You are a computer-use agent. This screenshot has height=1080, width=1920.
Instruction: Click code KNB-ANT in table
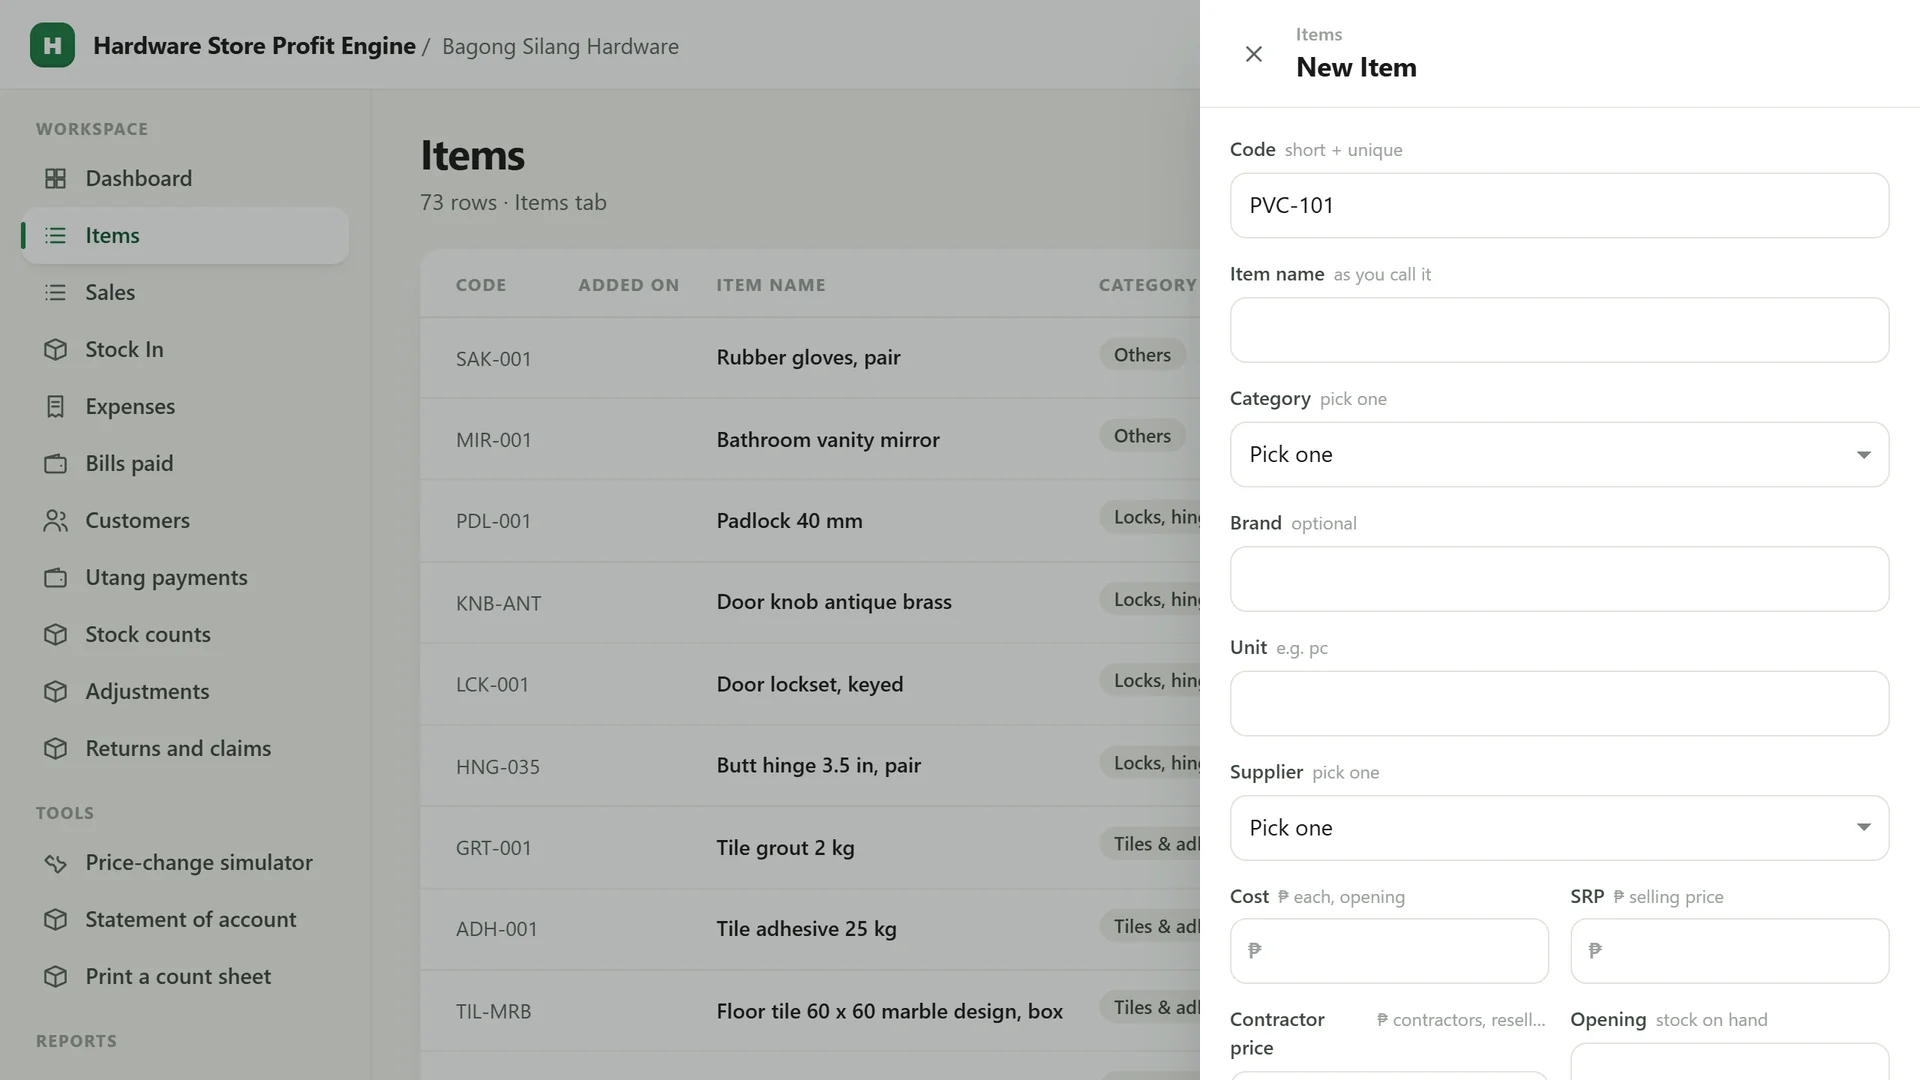498,603
